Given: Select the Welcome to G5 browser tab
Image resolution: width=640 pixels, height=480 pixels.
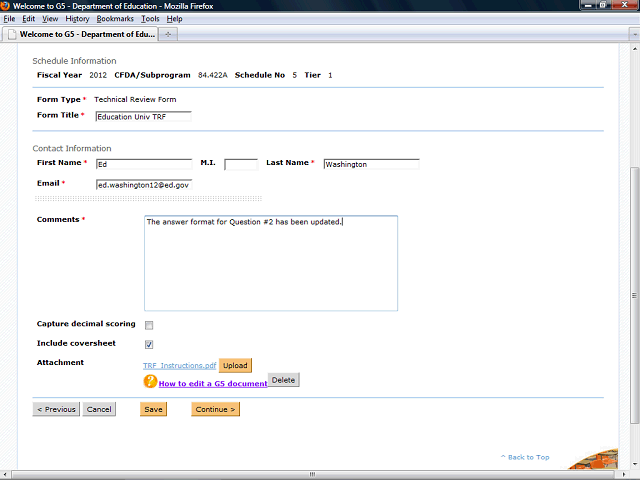Looking at the screenshot, I should pos(80,33).
